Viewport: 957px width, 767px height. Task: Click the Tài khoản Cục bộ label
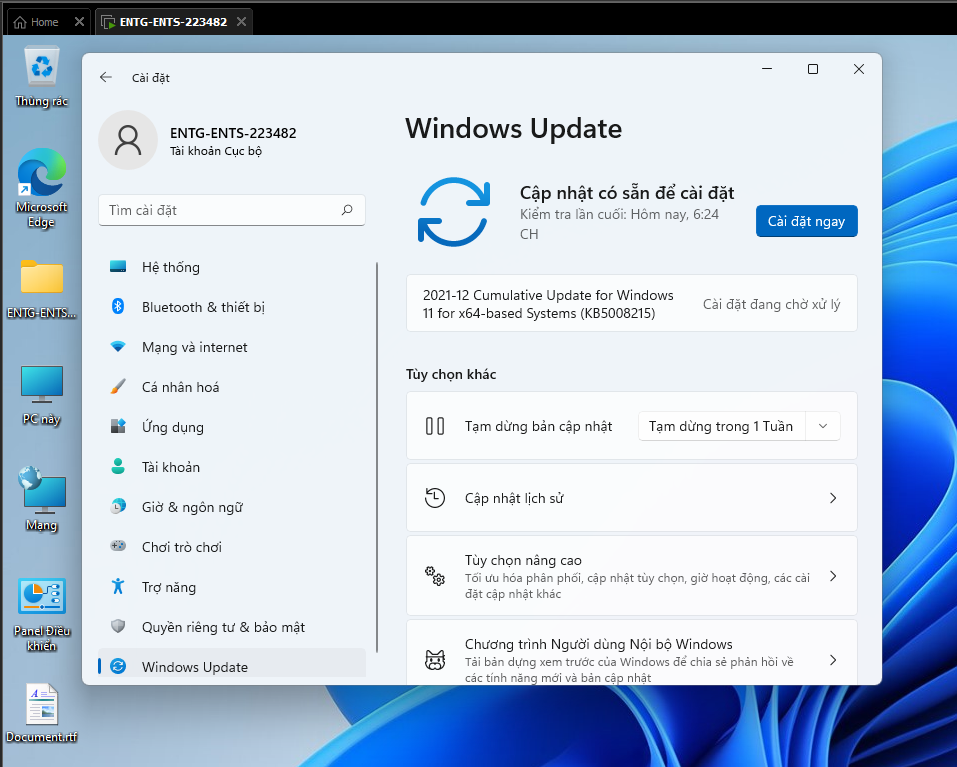click(x=216, y=151)
